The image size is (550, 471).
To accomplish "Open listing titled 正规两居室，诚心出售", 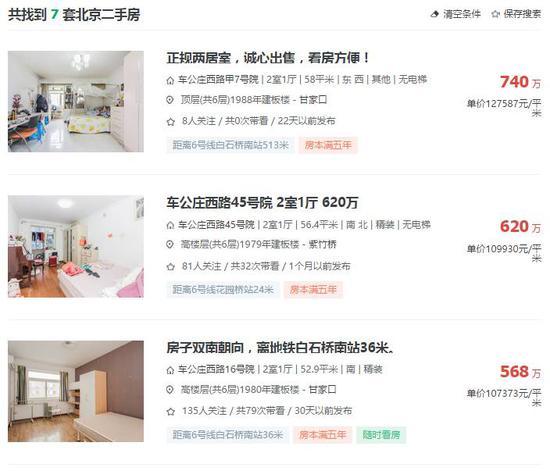I will point(268,58).
